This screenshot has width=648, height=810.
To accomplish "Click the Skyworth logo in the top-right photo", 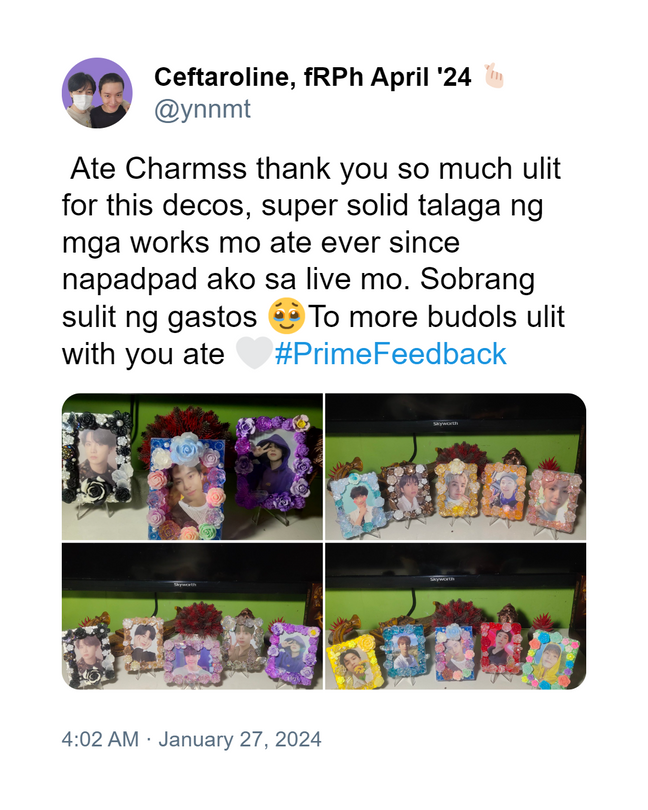I will tap(445, 424).
